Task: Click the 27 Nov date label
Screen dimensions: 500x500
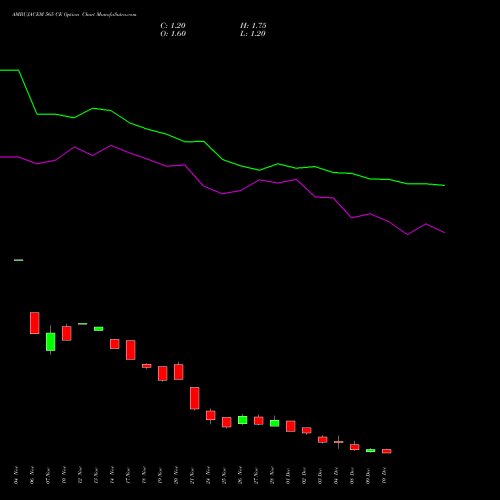Action: pos(256,475)
